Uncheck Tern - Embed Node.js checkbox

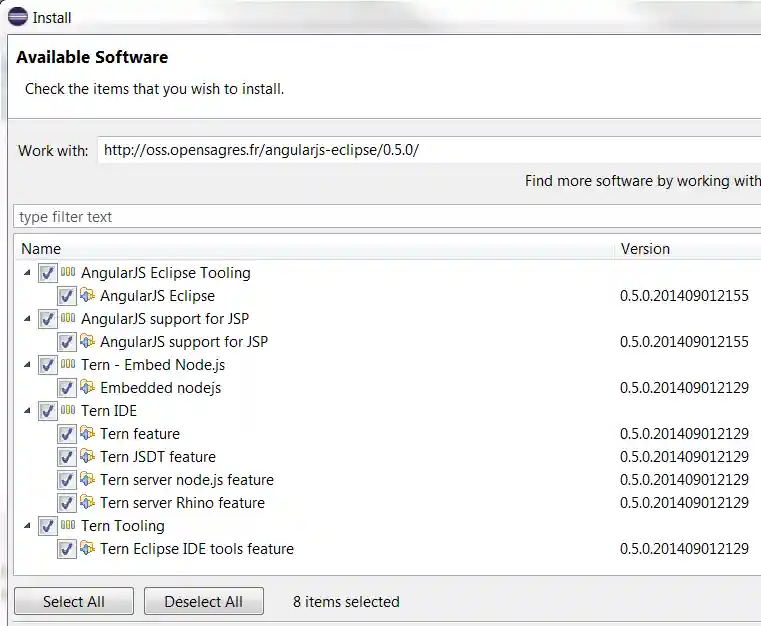(x=48, y=365)
